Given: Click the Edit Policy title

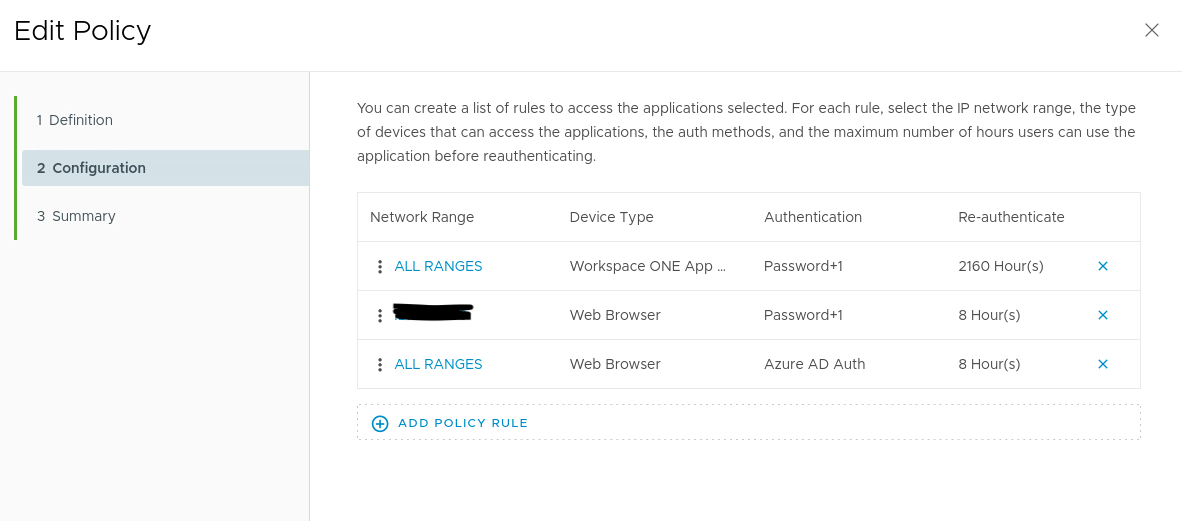Looking at the screenshot, I should coord(82,31).
